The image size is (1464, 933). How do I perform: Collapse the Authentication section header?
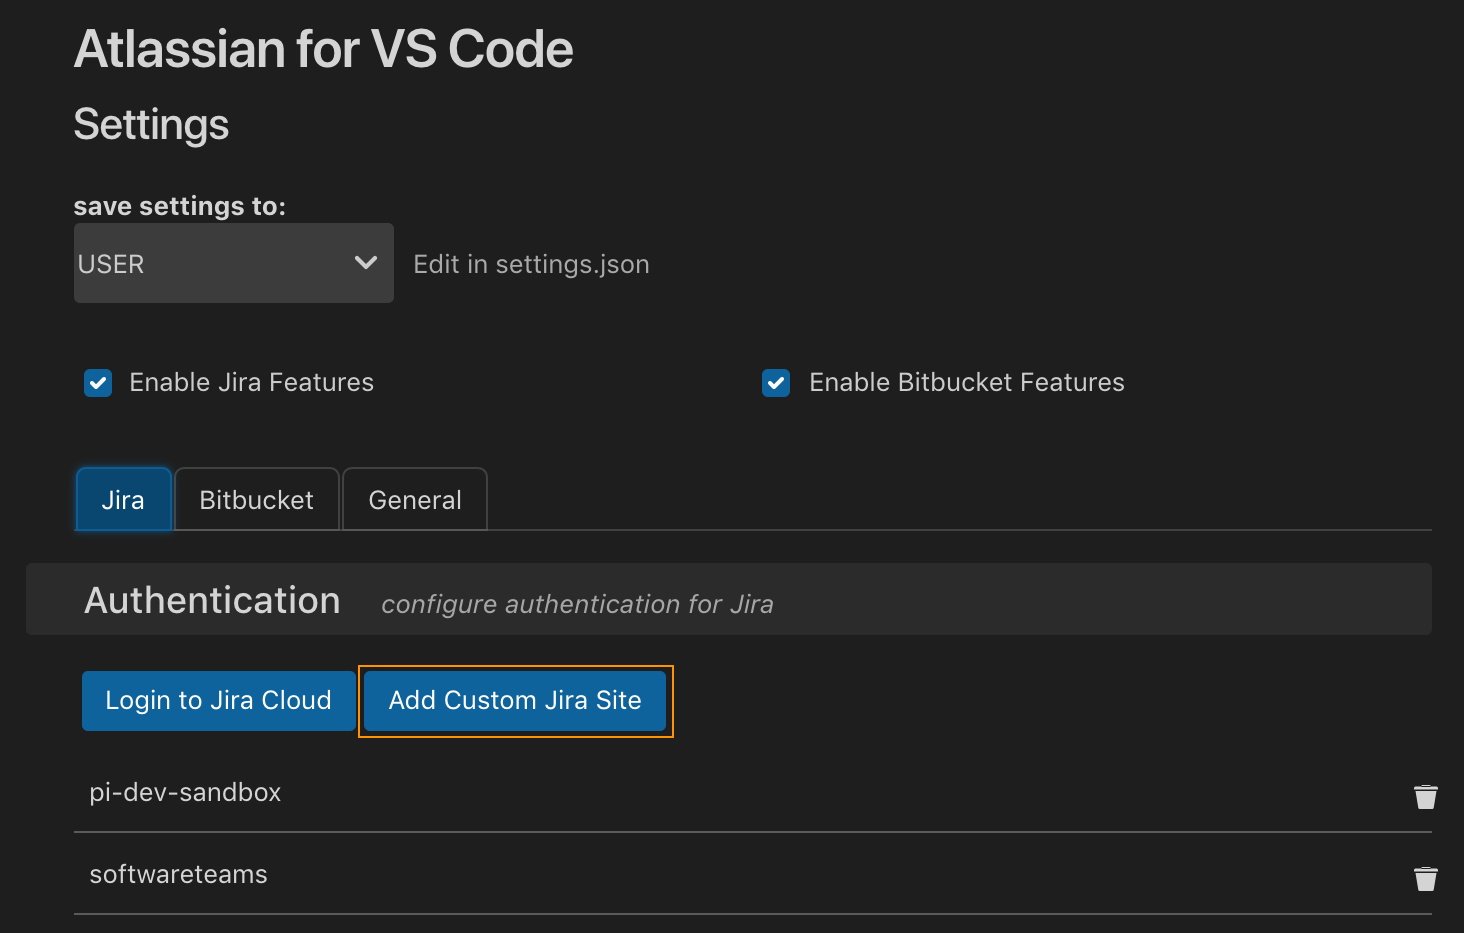coord(212,600)
